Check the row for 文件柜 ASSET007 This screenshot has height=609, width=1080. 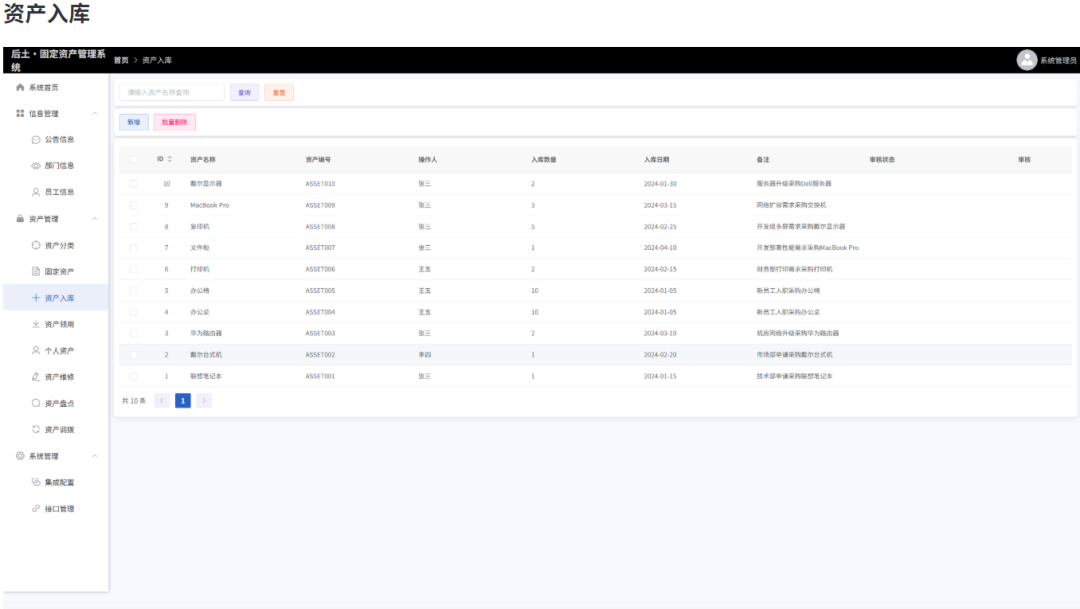point(134,248)
